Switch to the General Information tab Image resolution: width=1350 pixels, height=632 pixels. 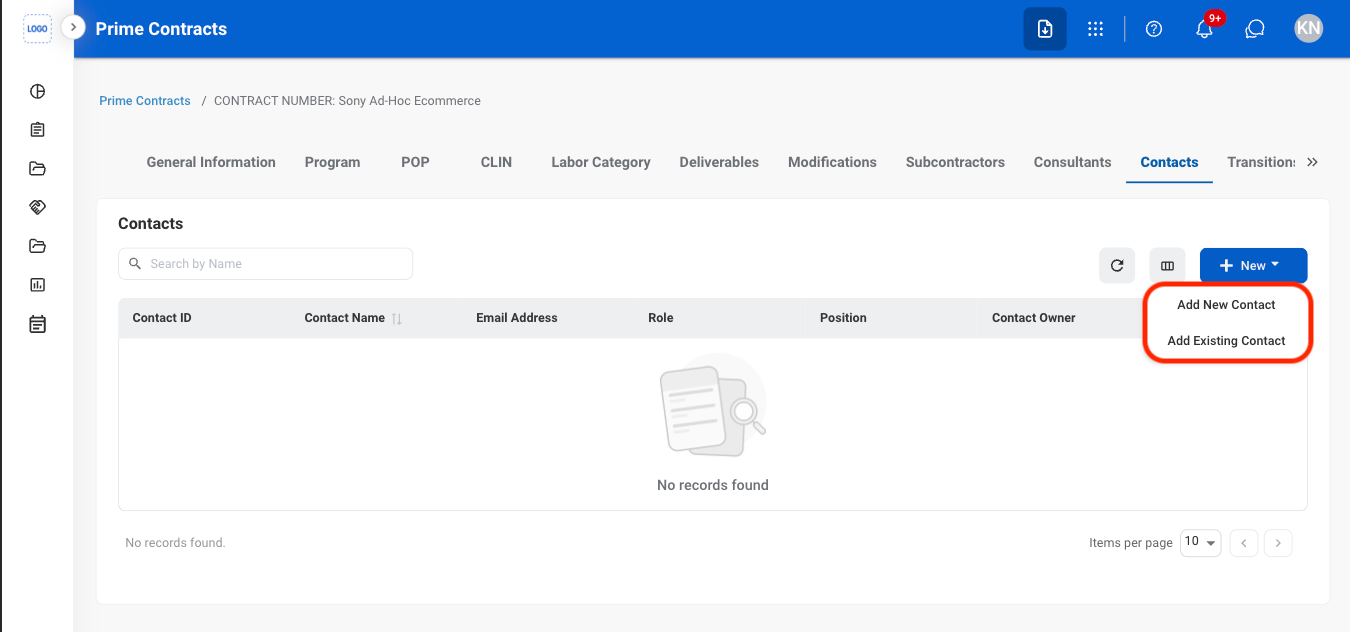pos(211,162)
